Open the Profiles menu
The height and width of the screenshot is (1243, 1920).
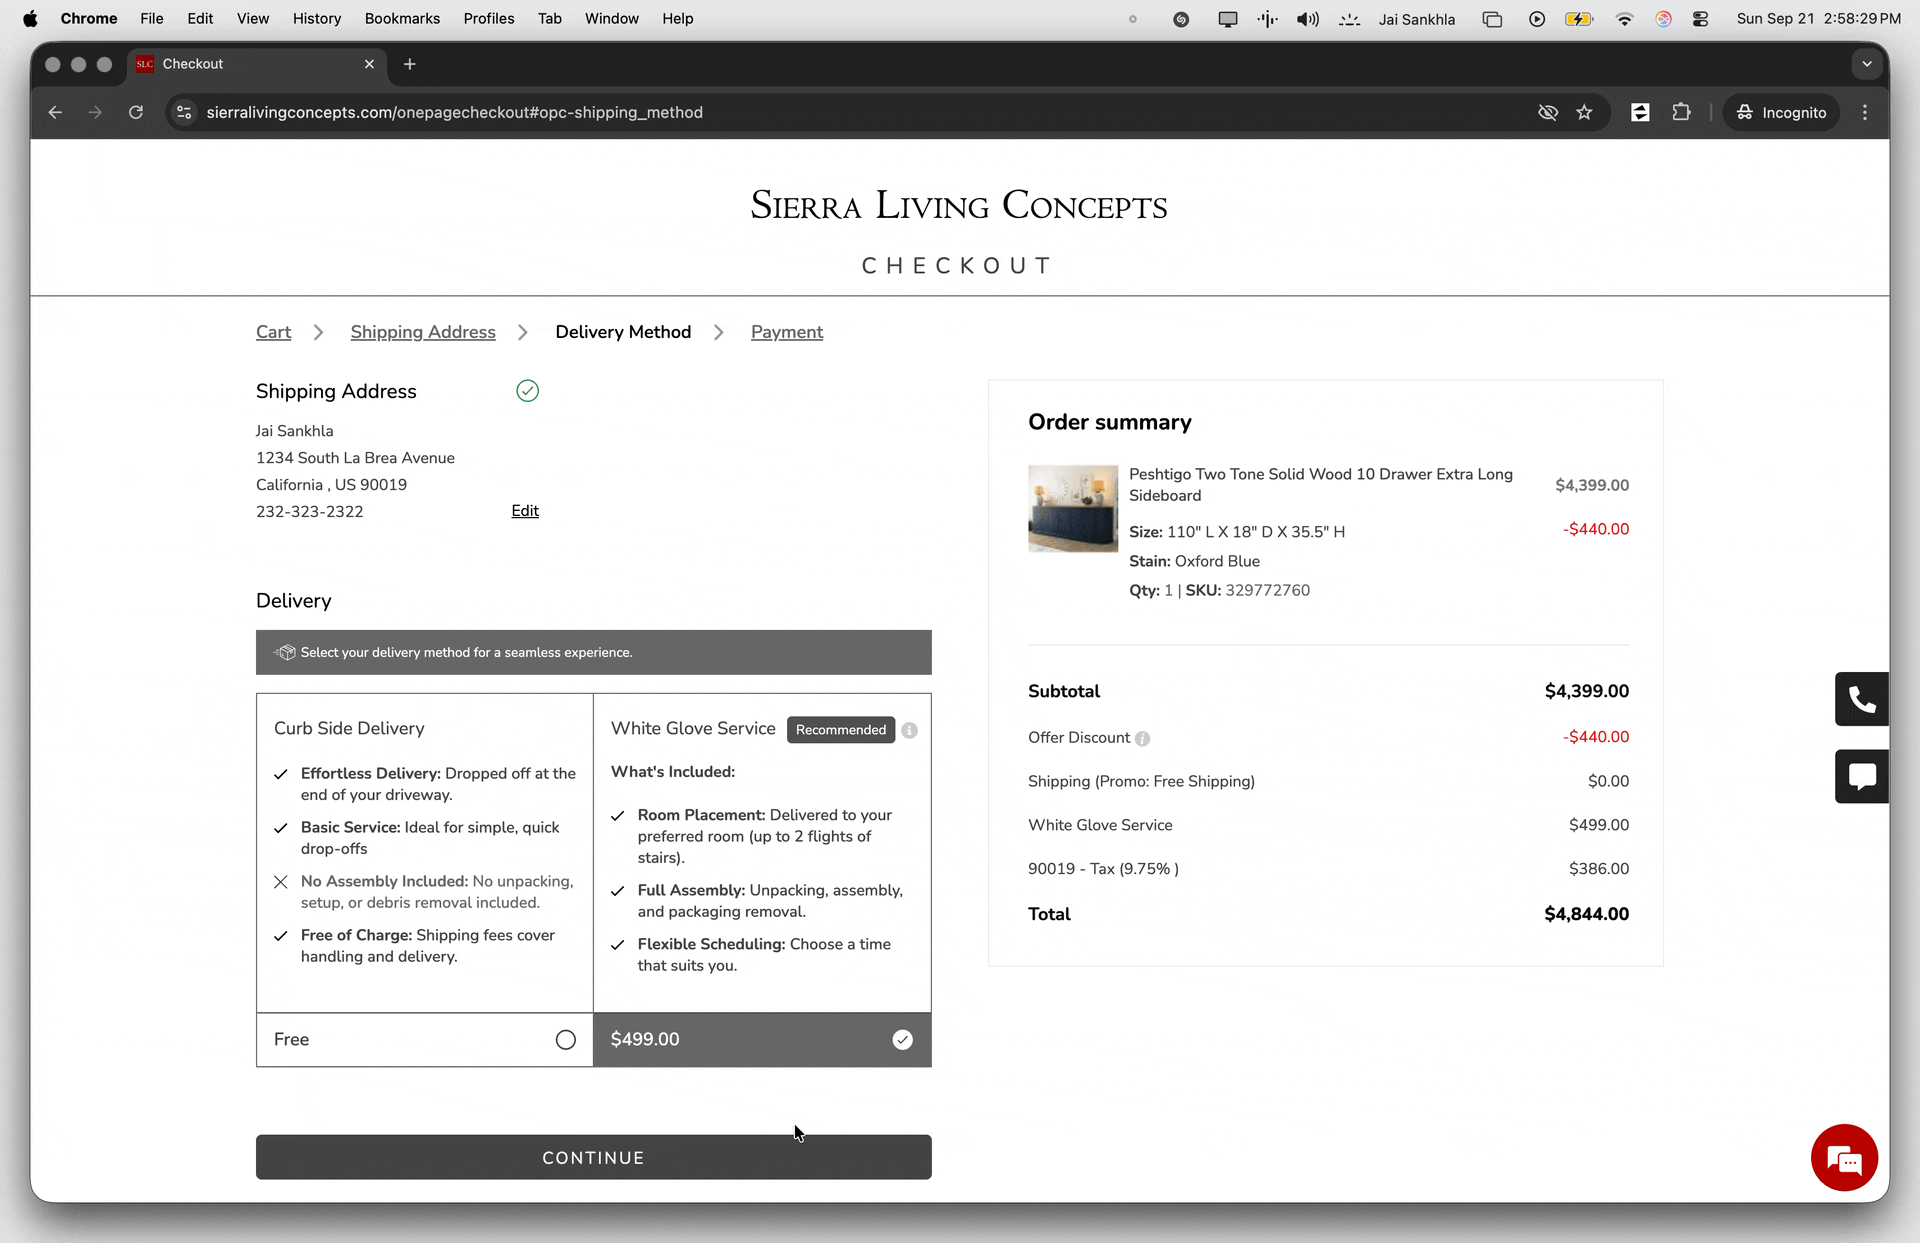(489, 18)
